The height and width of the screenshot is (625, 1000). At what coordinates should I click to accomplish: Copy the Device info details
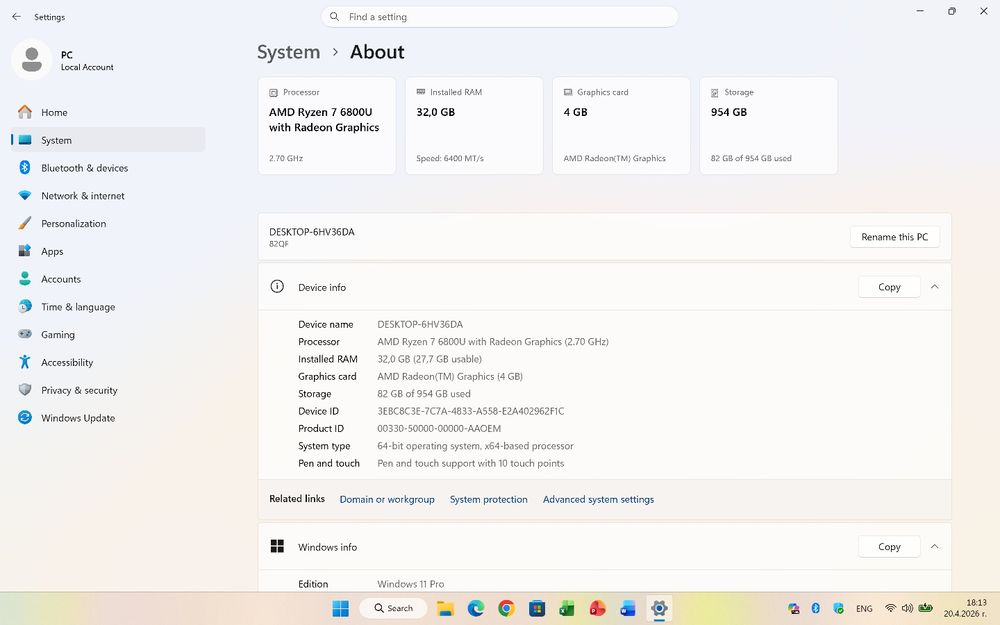889,287
